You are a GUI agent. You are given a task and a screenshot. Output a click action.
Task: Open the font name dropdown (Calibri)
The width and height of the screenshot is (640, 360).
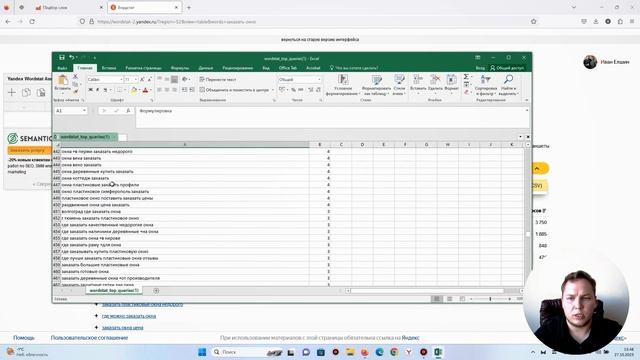tap(121, 79)
